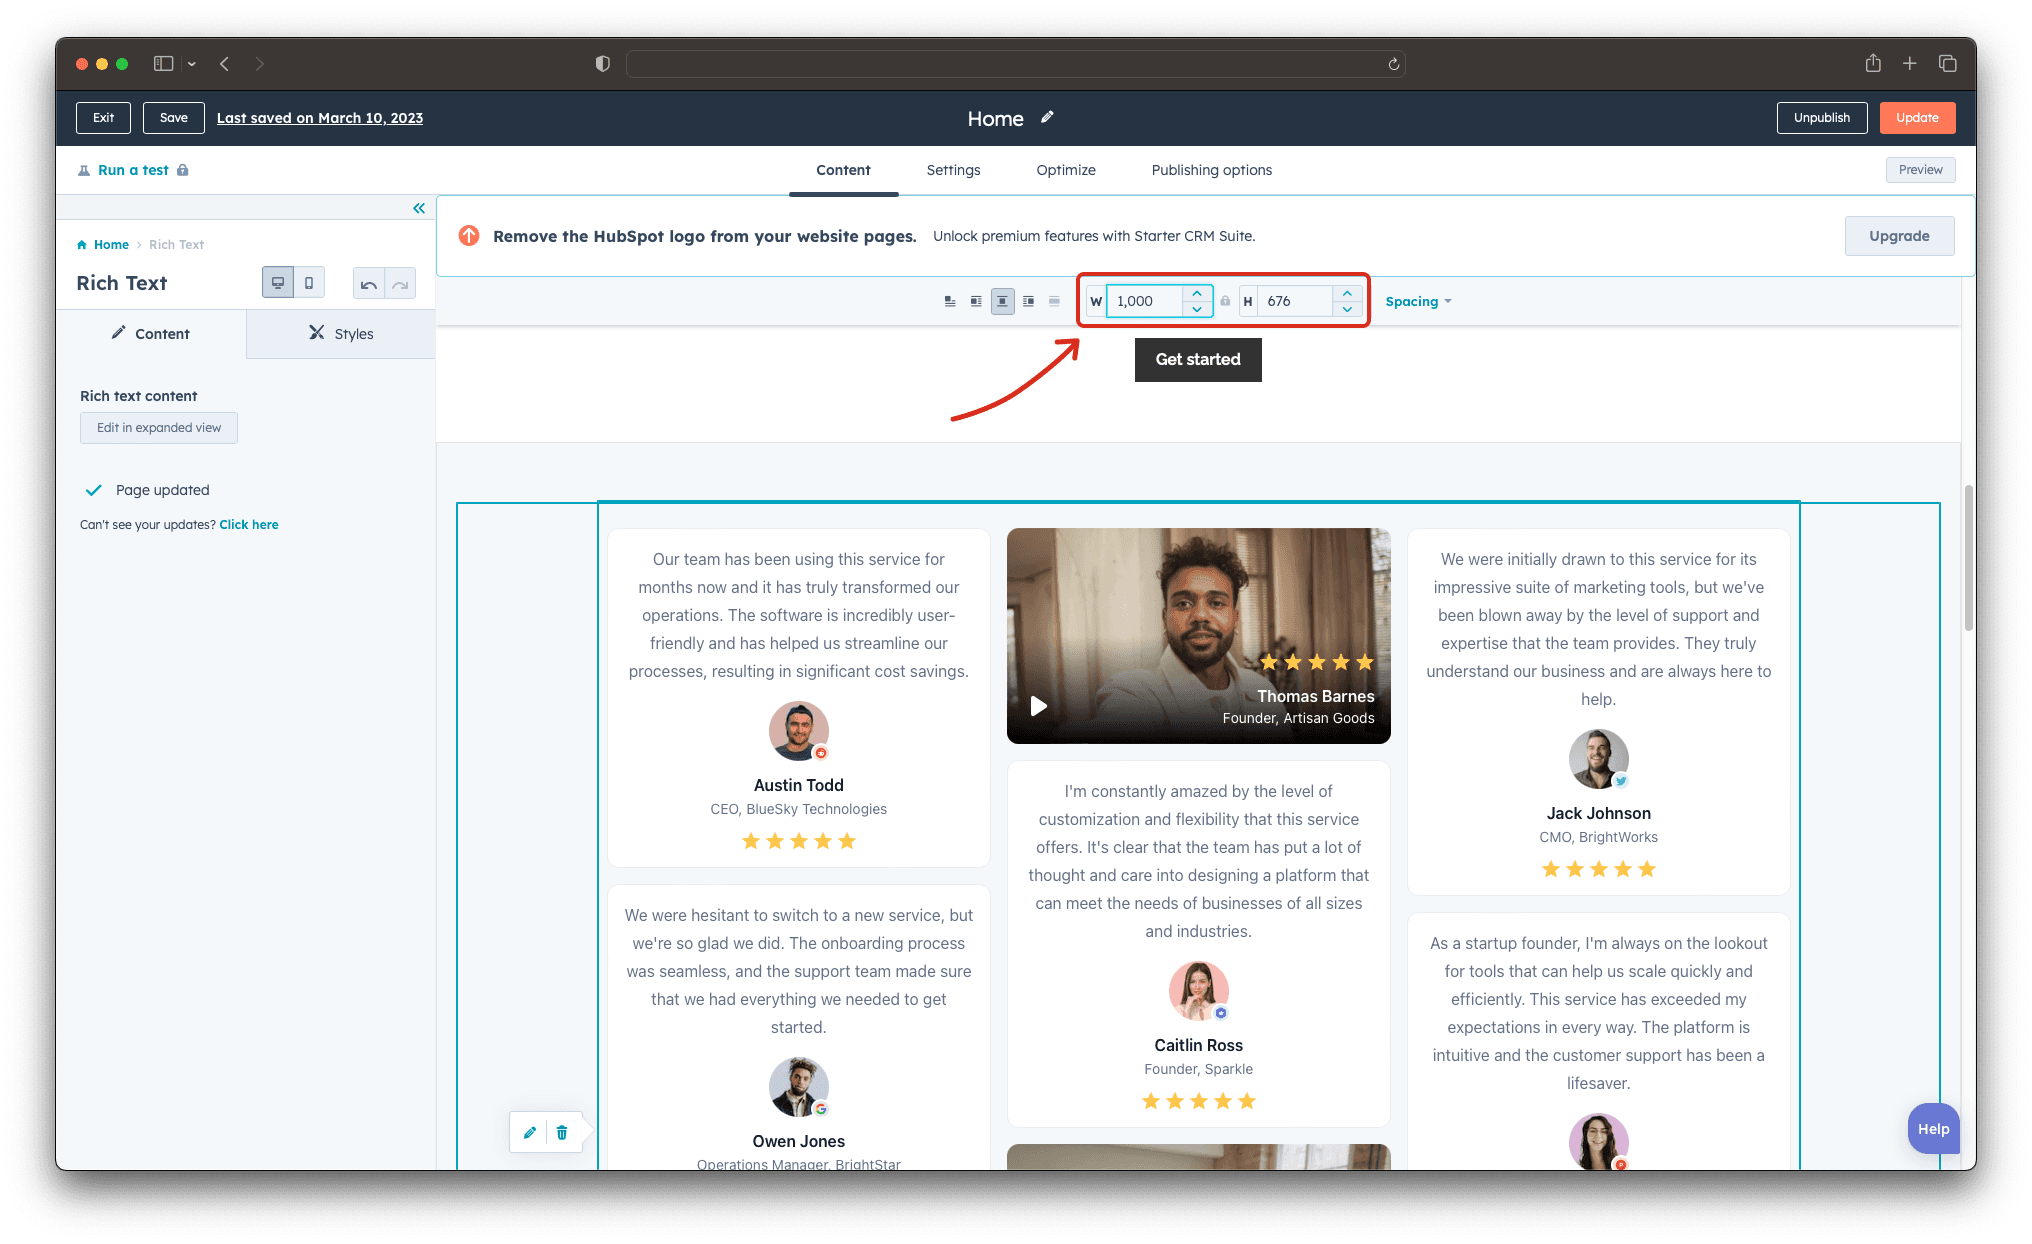This screenshot has height=1244, width=2032.
Task: Click the page vertical scrollbar
Action: pyautogui.click(x=1968, y=557)
